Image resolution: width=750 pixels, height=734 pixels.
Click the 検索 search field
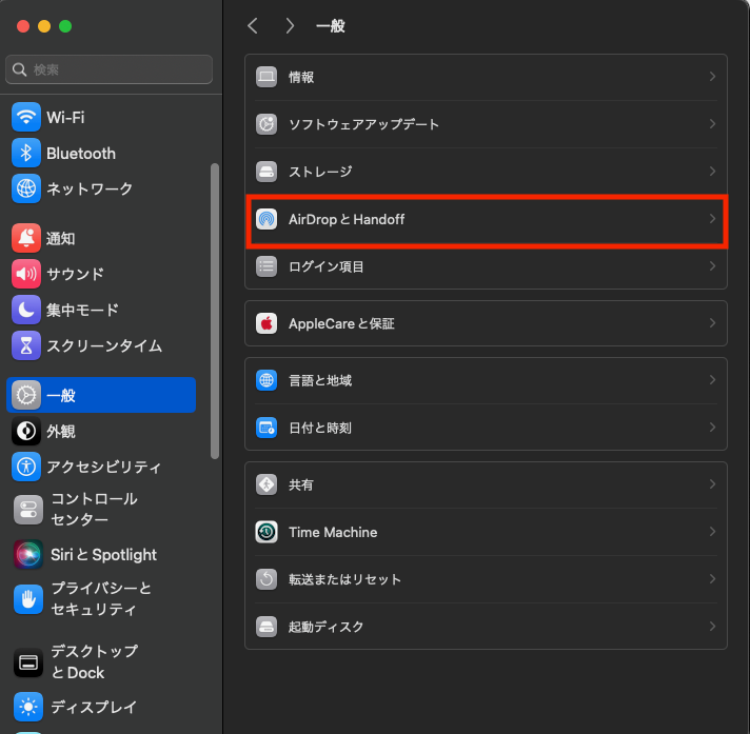tap(109, 69)
